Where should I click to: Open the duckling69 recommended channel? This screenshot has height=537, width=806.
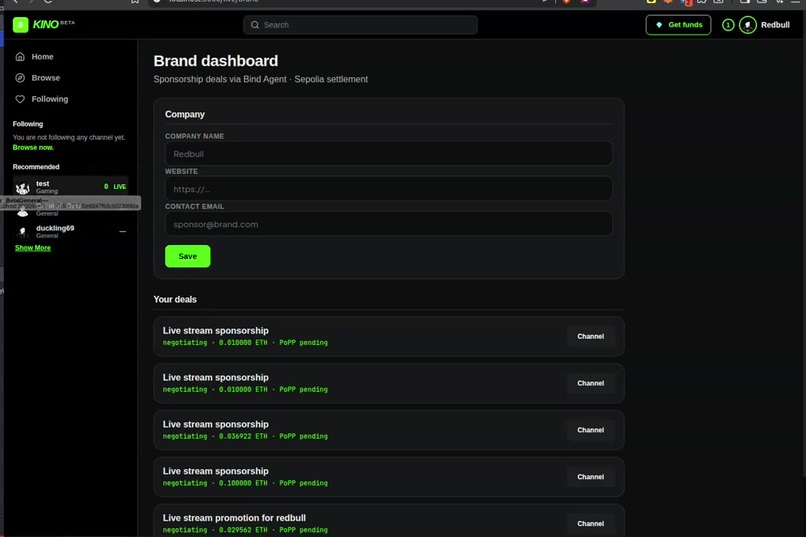pos(70,232)
